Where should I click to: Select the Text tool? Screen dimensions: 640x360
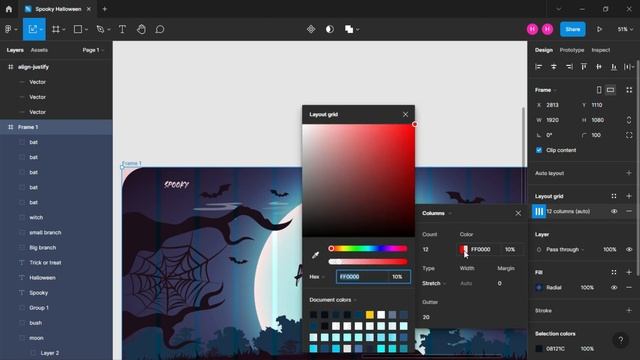(x=122, y=29)
